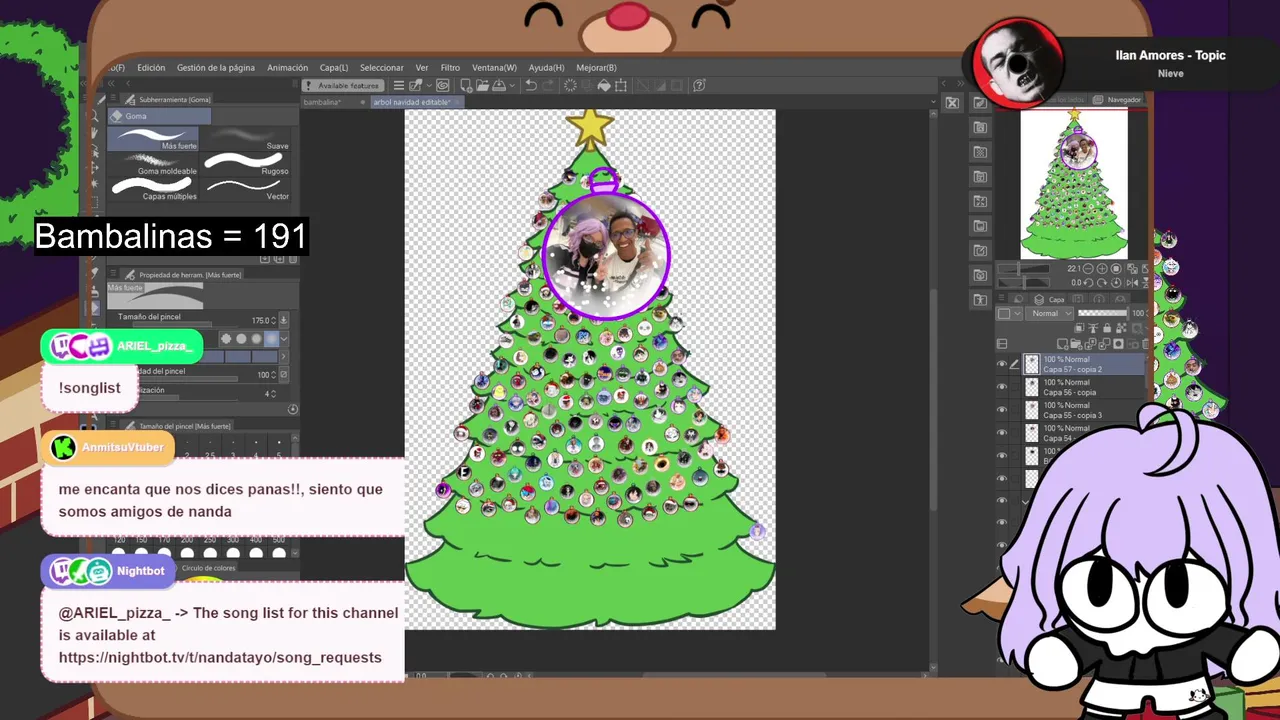Click the brush density 100 stepper

click(276, 375)
